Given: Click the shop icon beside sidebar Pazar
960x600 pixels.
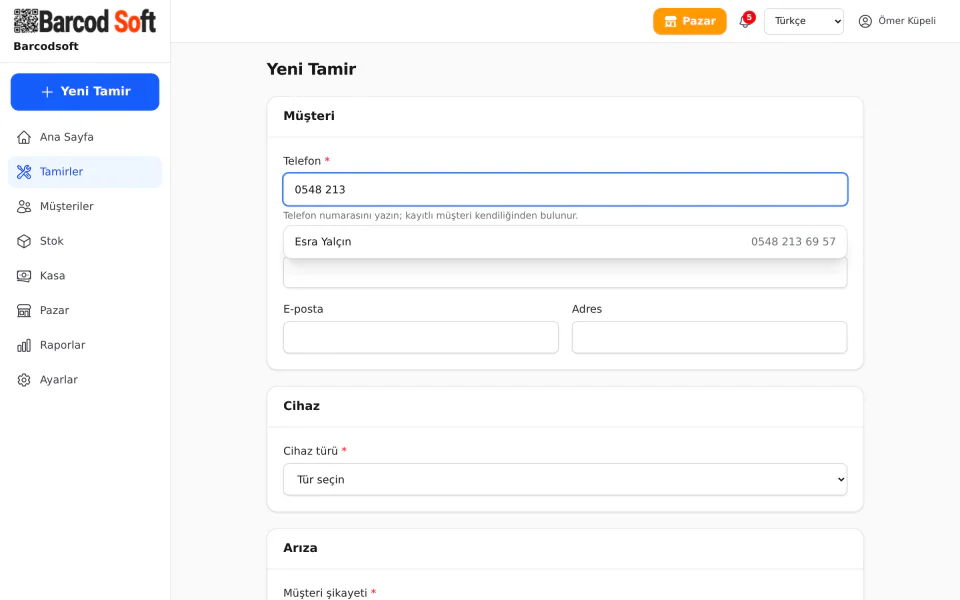Looking at the screenshot, I should click(24, 311).
